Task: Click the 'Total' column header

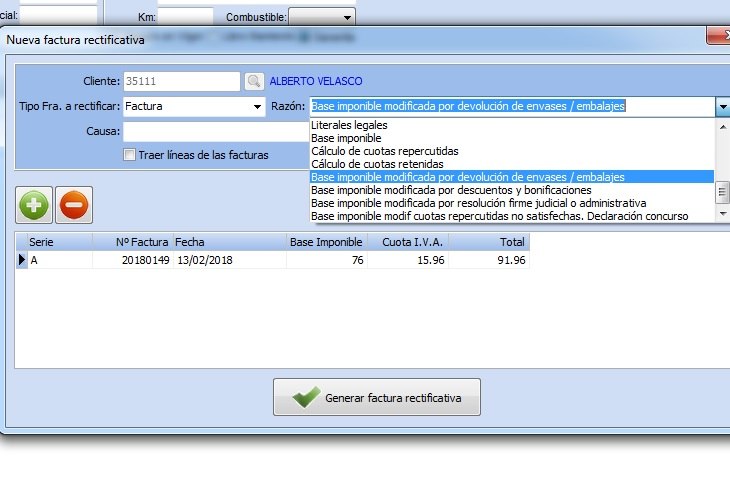Action: point(489,242)
